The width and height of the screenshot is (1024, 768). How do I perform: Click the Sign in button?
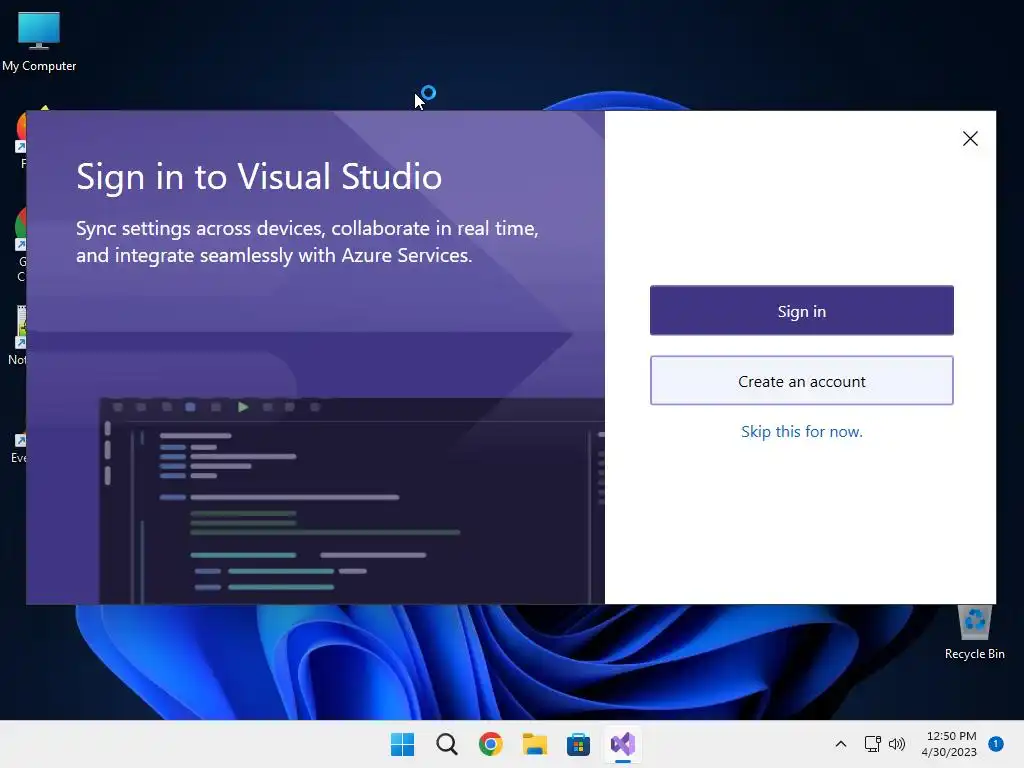coord(801,311)
